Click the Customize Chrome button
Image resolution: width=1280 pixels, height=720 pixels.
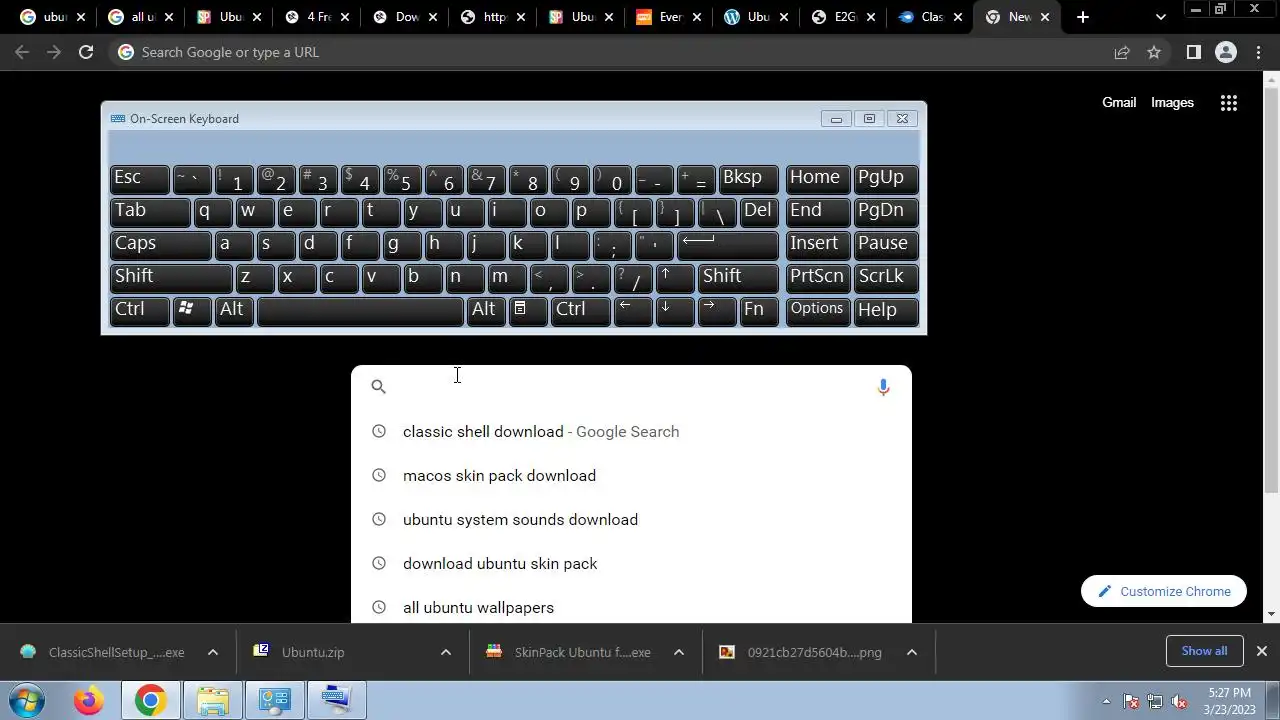[1164, 591]
